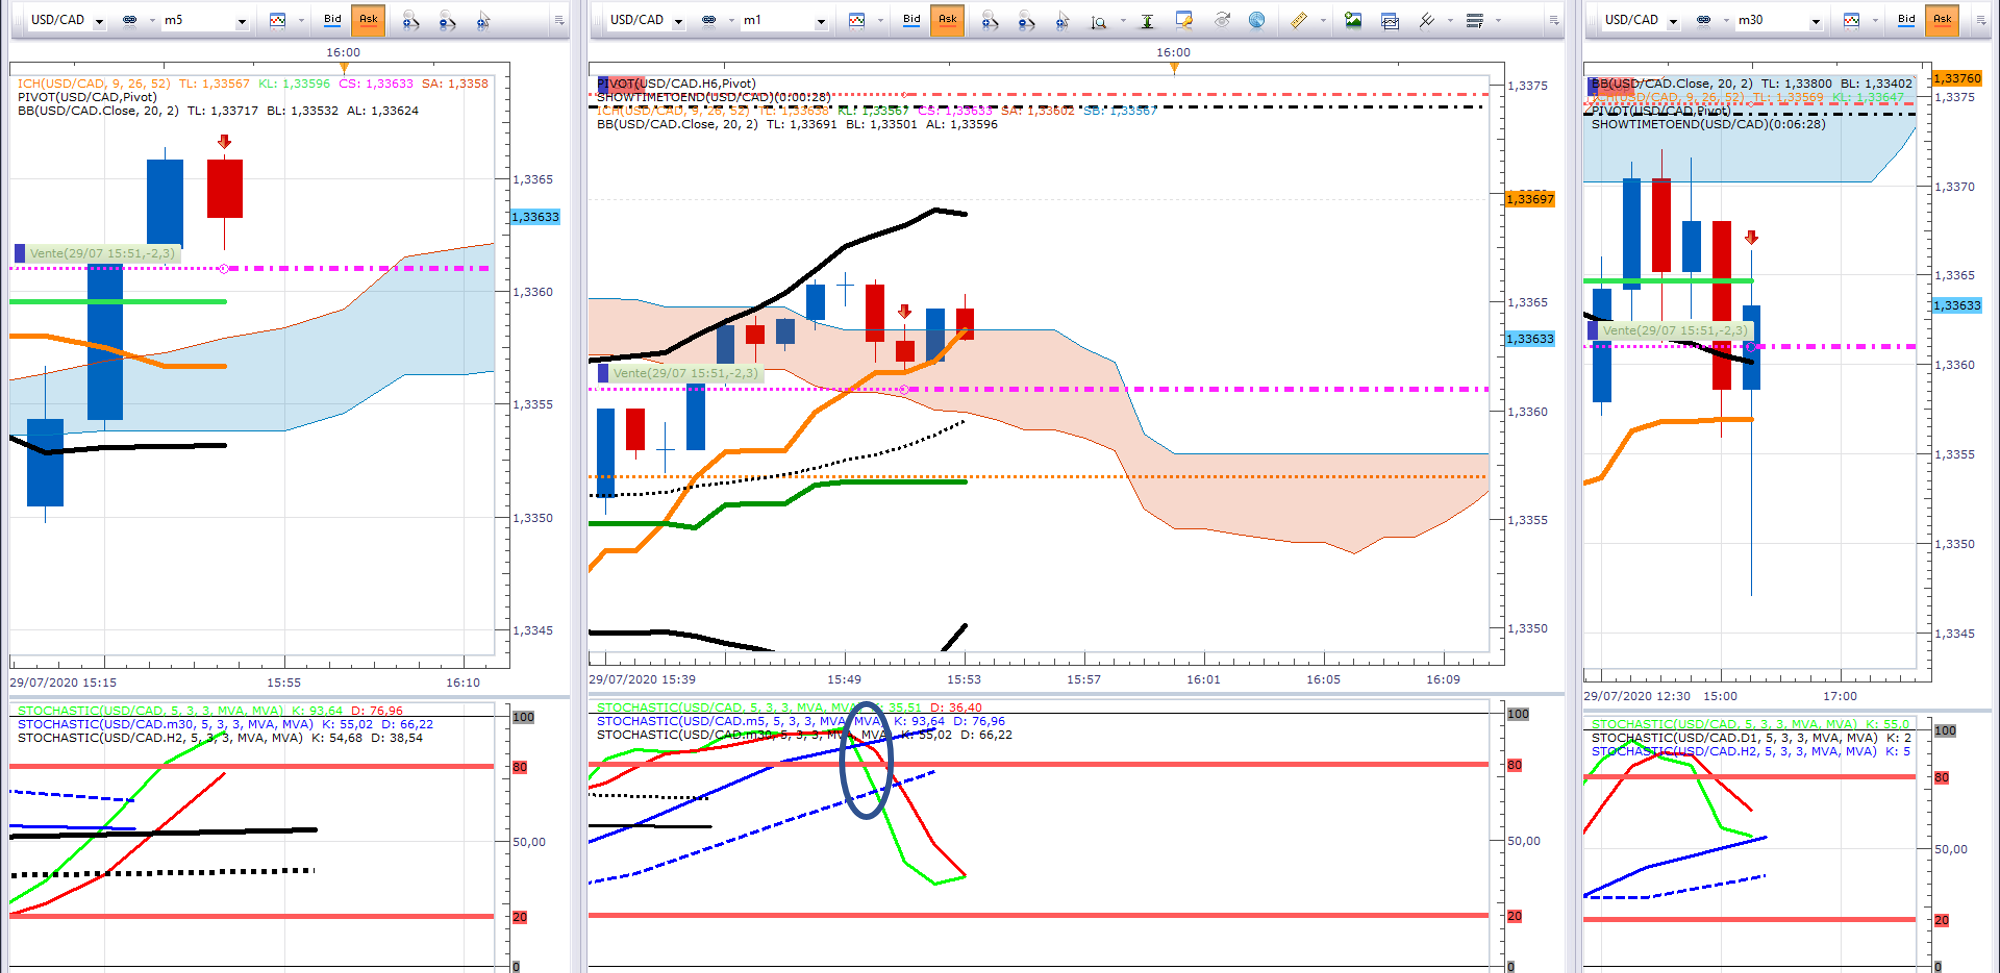Image resolution: width=2000 pixels, height=973 pixels.
Task: Click zoom out icon in m5 chart toolbar
Action: 447,20
